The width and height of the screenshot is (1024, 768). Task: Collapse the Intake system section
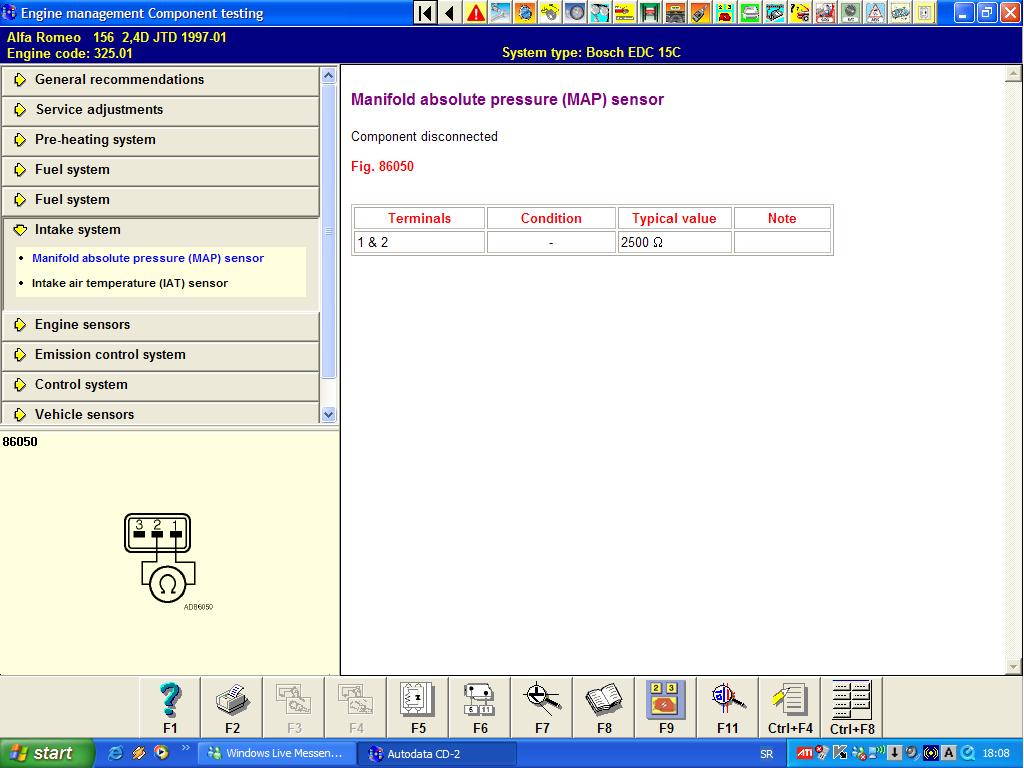[160, 230]
